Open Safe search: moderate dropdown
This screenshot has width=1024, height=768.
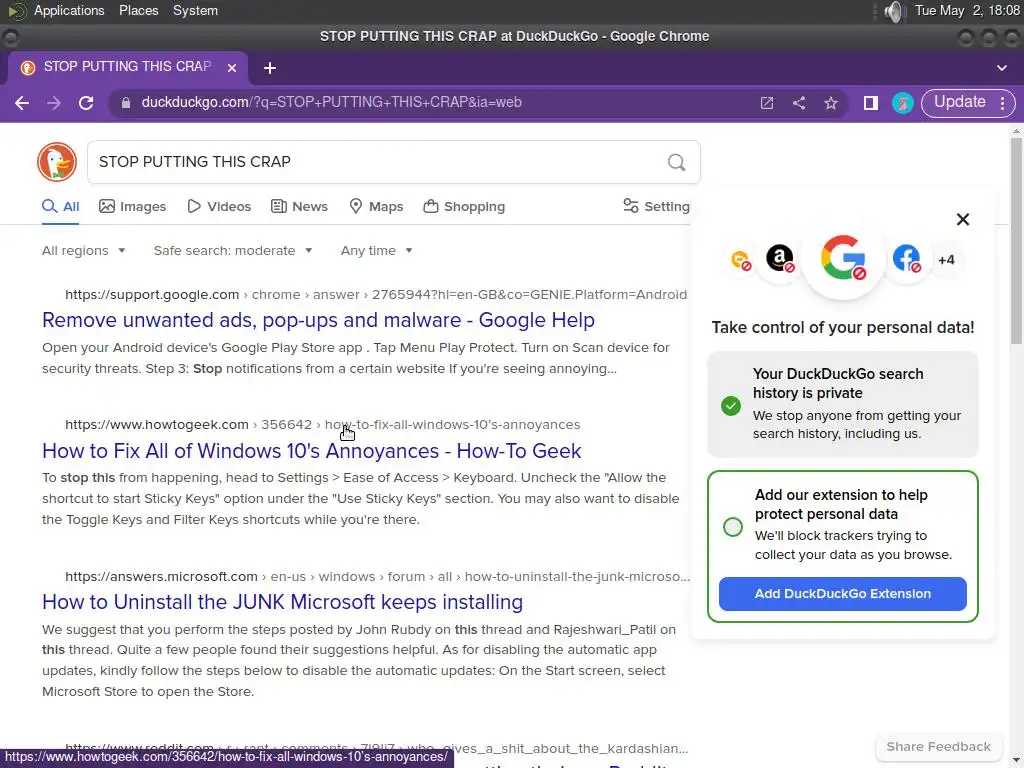(233, 251)
